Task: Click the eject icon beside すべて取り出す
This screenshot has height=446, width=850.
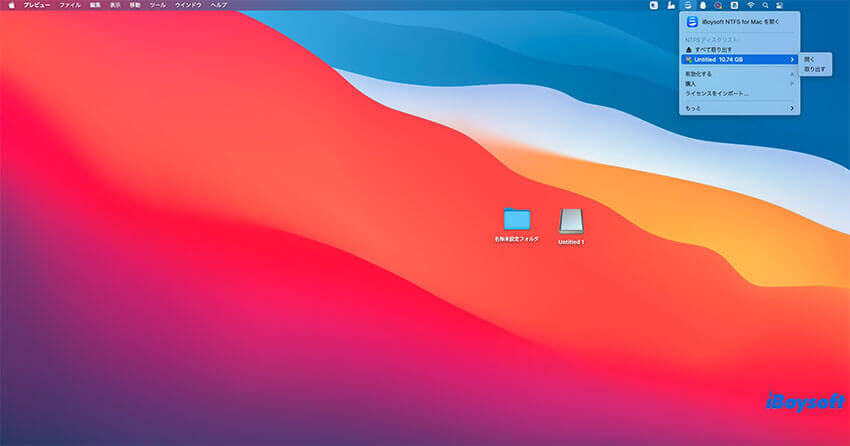Action: tap(688, 49)
